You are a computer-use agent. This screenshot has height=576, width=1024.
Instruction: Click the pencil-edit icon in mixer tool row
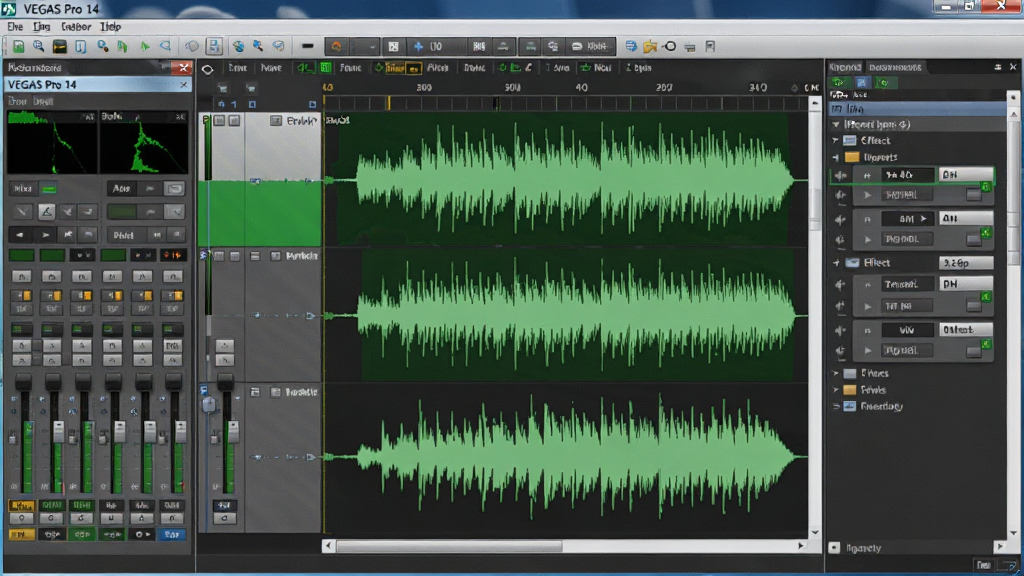[x=46, y=212]
